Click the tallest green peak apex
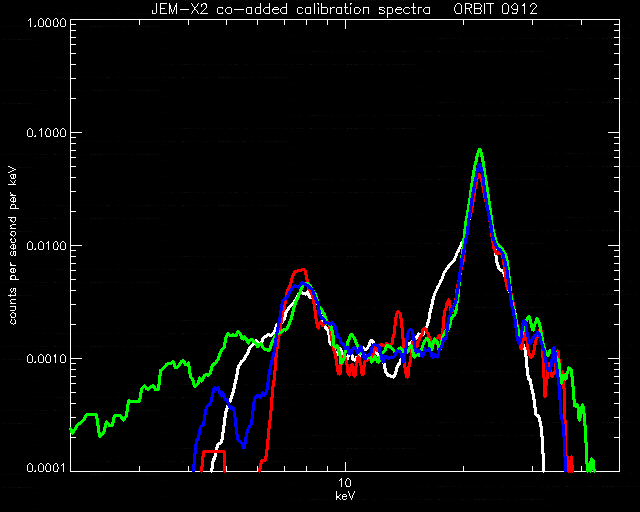 (x=480, y=150)
